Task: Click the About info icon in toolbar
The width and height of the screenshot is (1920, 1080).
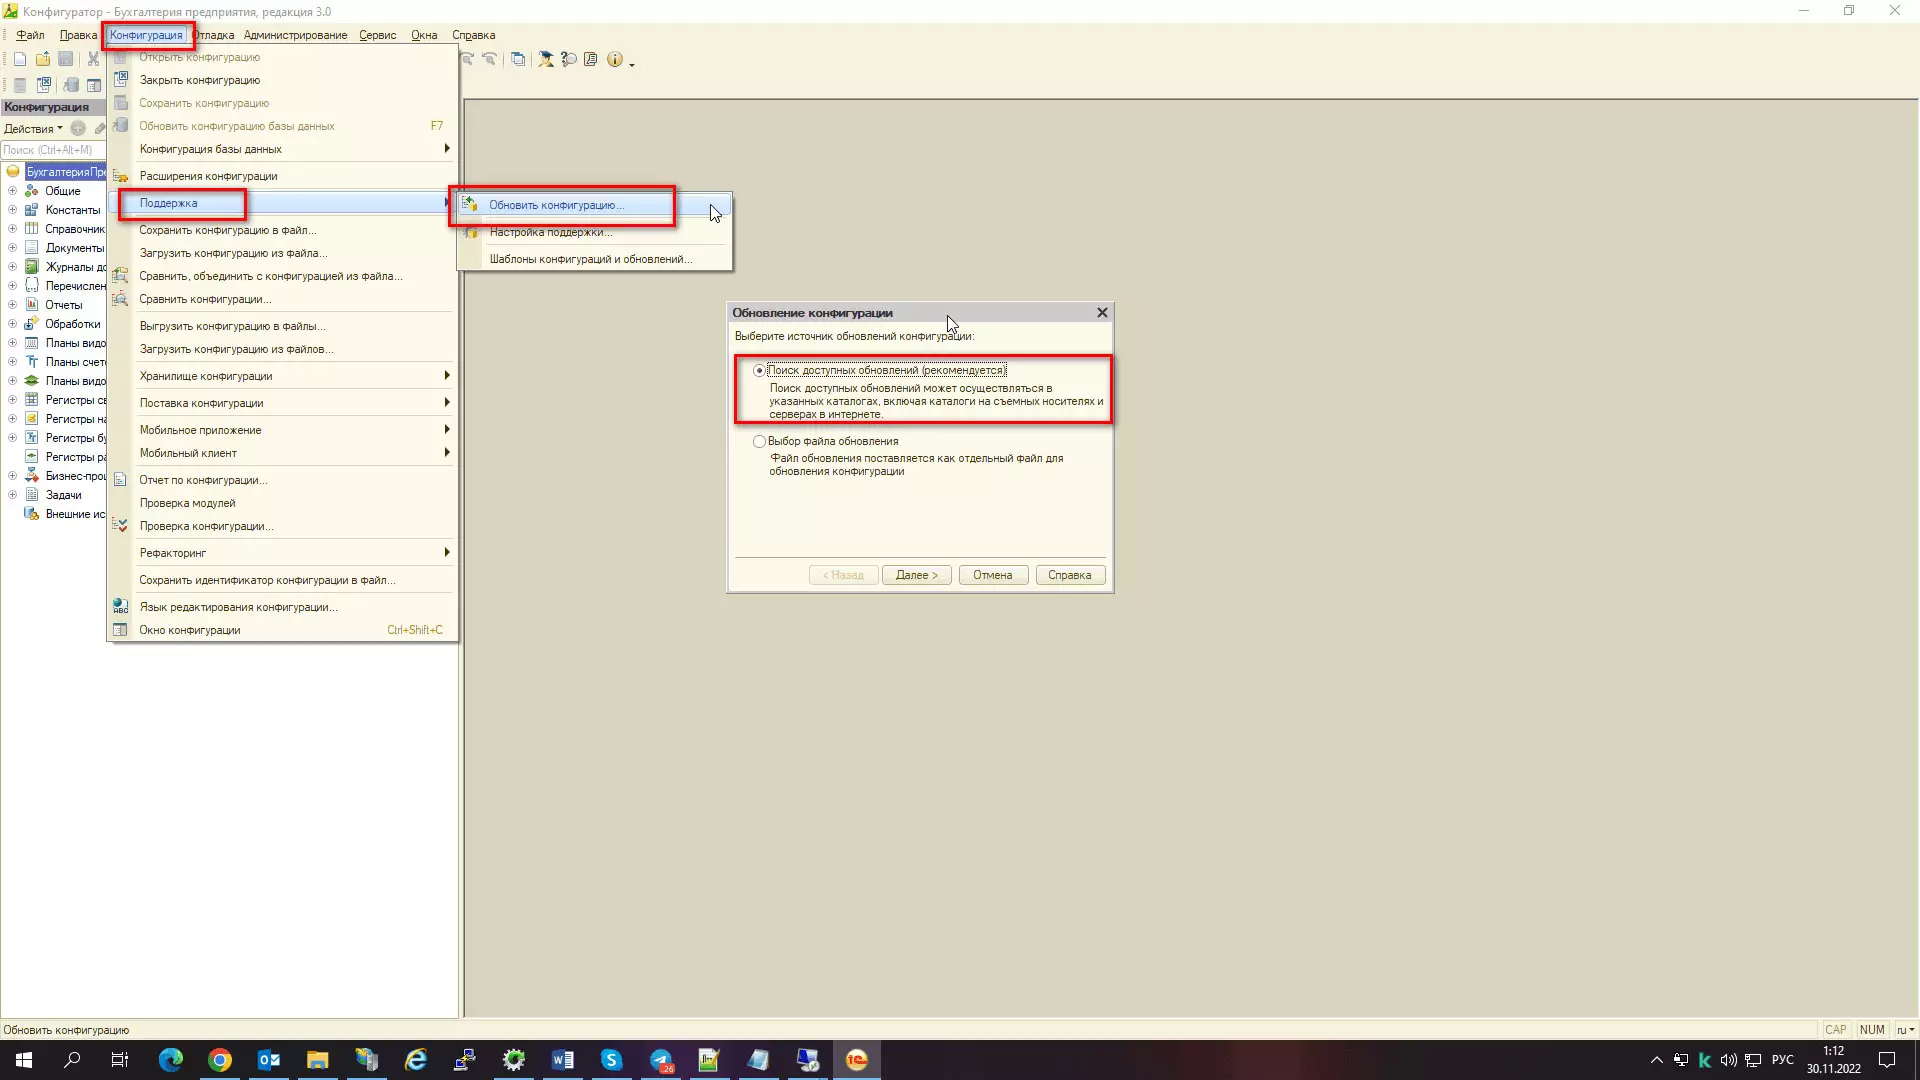Action: pyautogui.click(x=614, y=59)
